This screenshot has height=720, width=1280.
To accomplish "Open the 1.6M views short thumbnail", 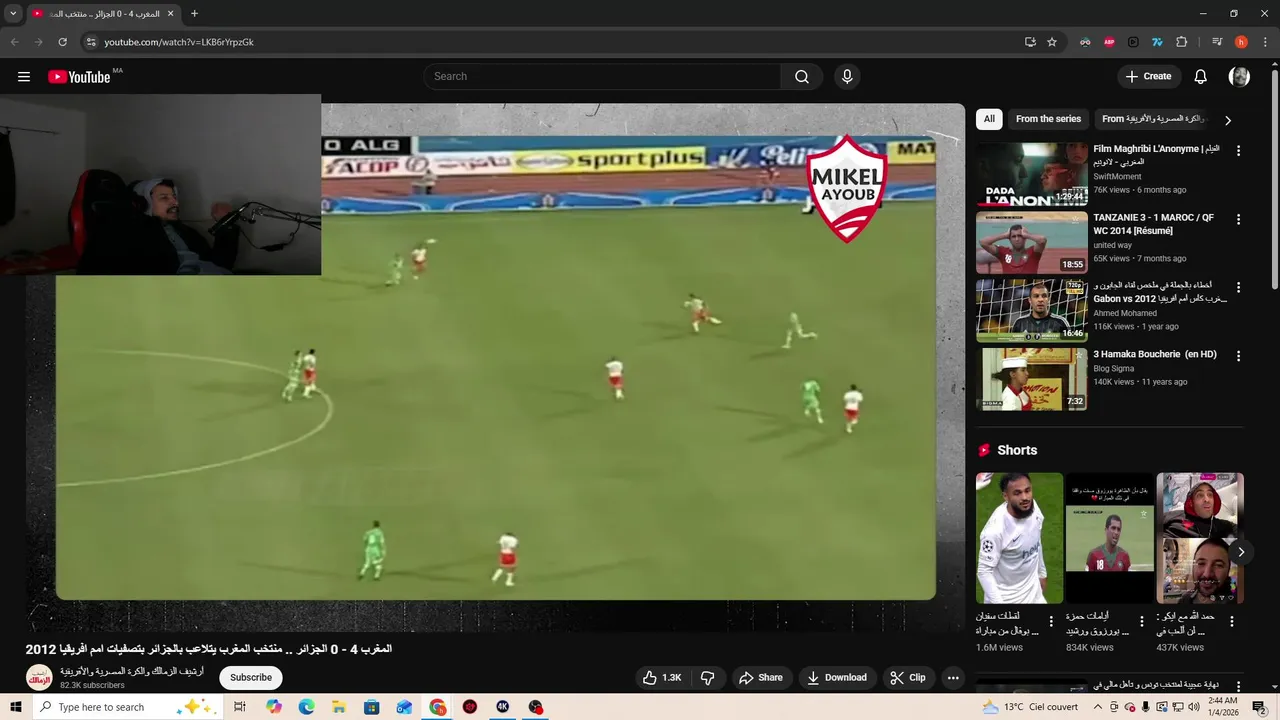I will pos(1019,538).
